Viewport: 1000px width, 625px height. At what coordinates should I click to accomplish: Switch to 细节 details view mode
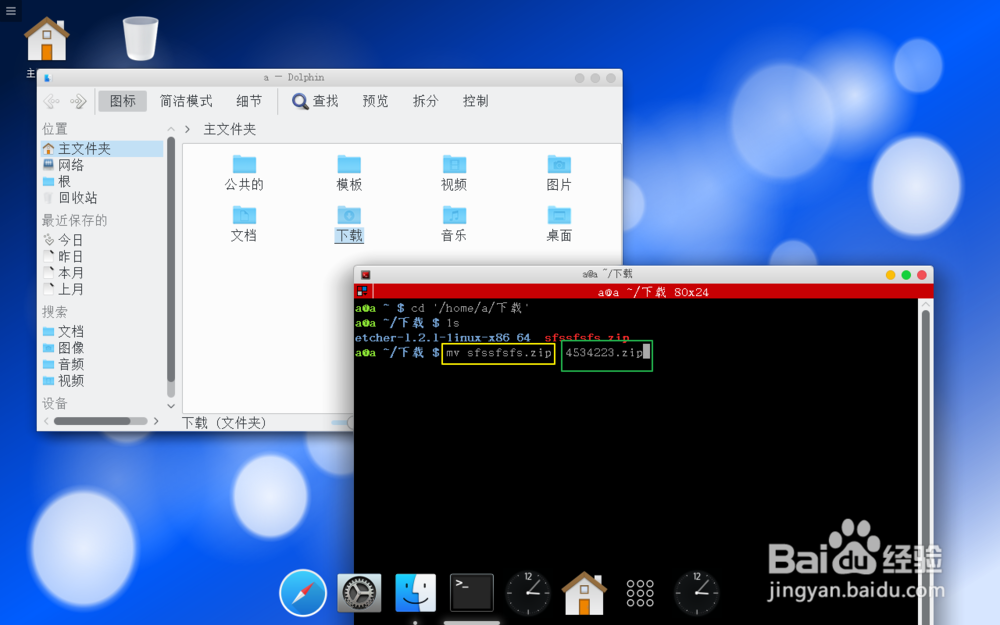coord(248,101)
